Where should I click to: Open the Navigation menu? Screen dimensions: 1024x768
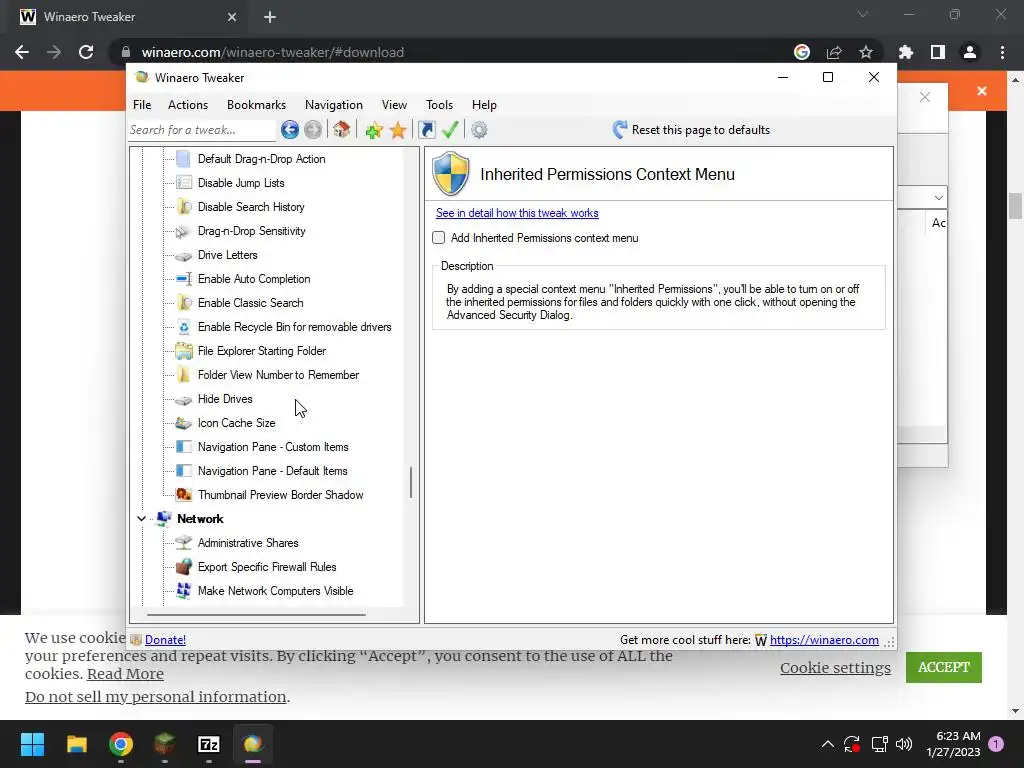pos(334,104)
